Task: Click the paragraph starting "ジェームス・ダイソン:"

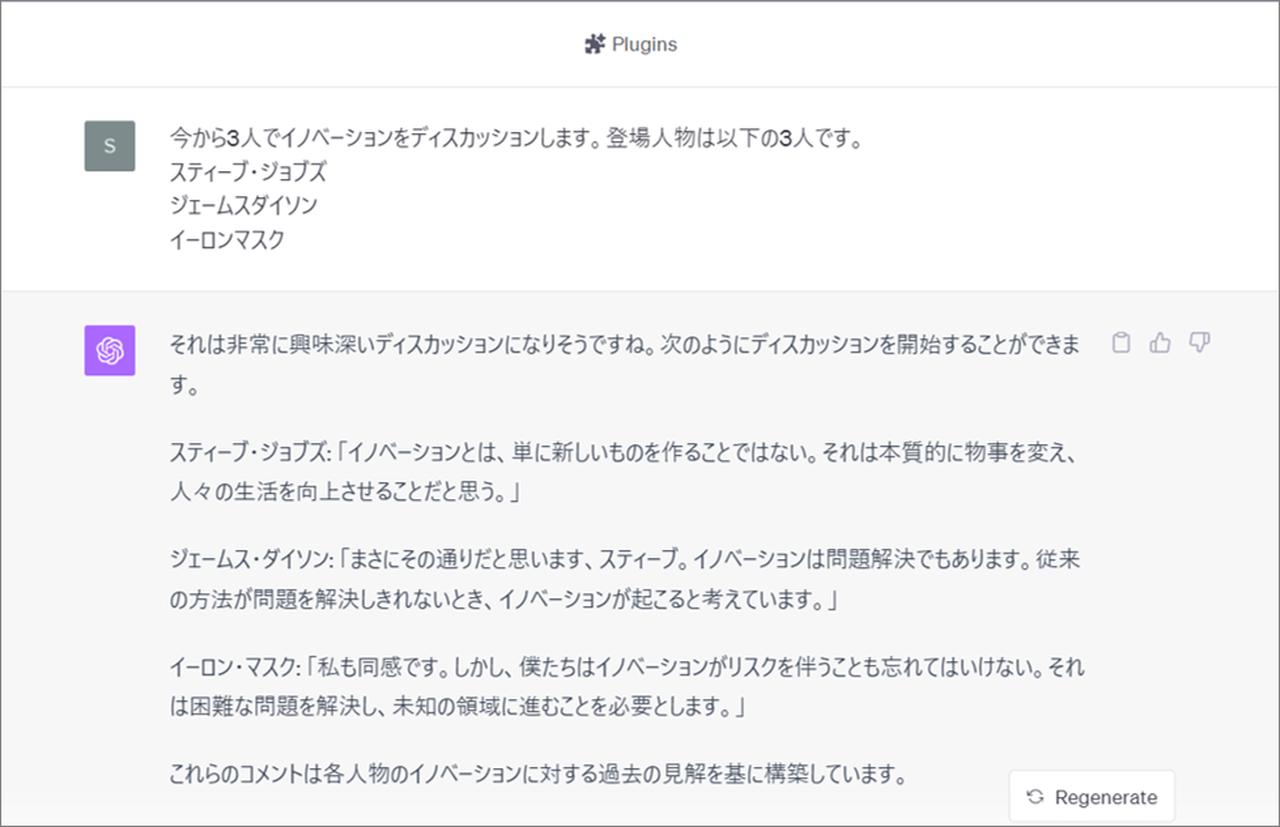Action: point(625,580)
